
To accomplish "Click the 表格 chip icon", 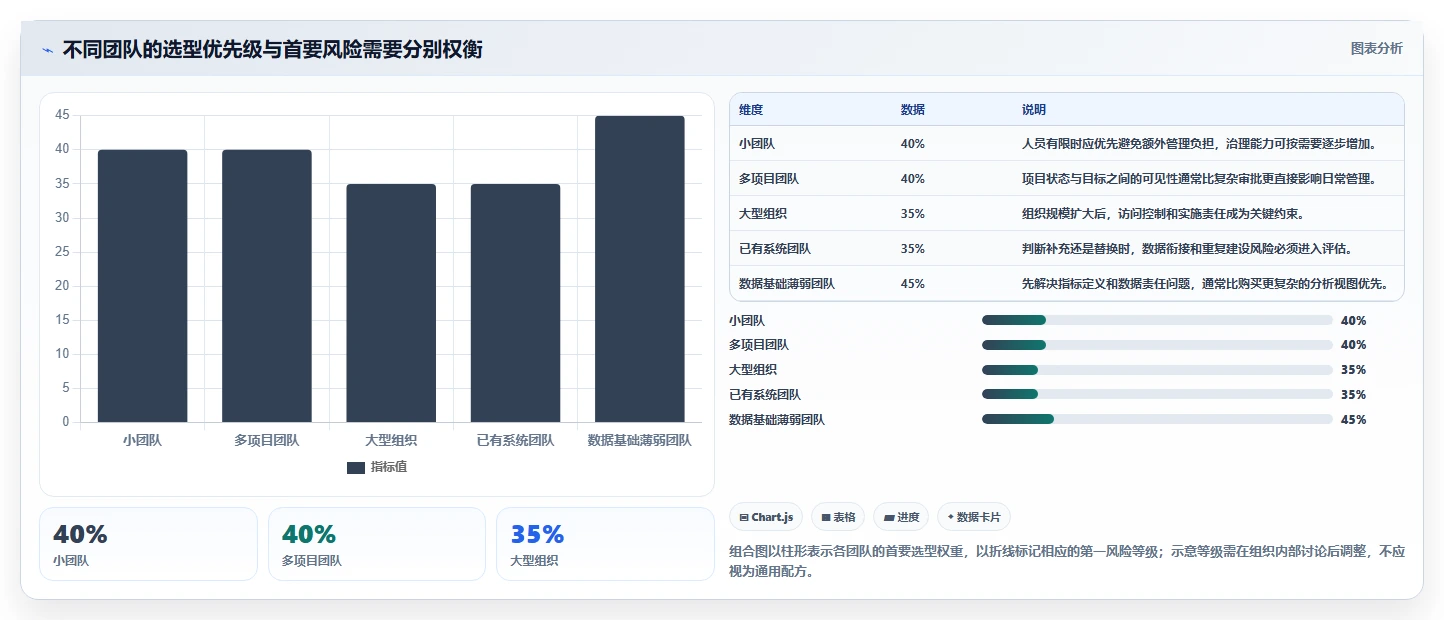I will (826, 517).
